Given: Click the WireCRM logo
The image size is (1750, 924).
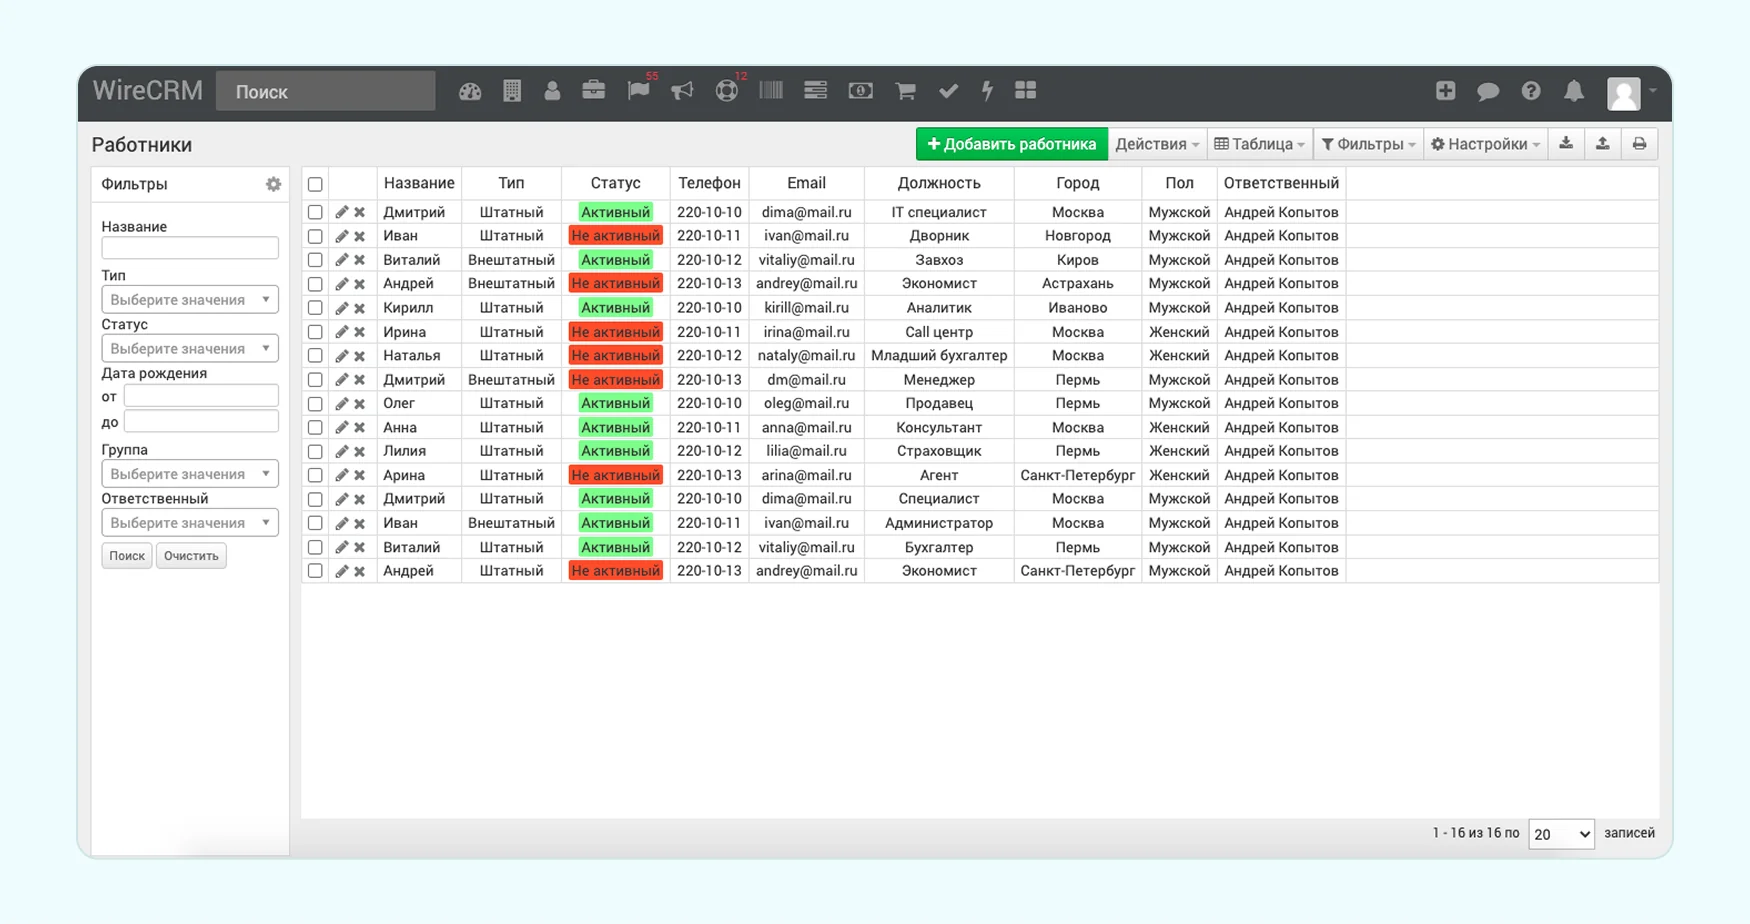Looking at the screenshot, I should [148, 91].
